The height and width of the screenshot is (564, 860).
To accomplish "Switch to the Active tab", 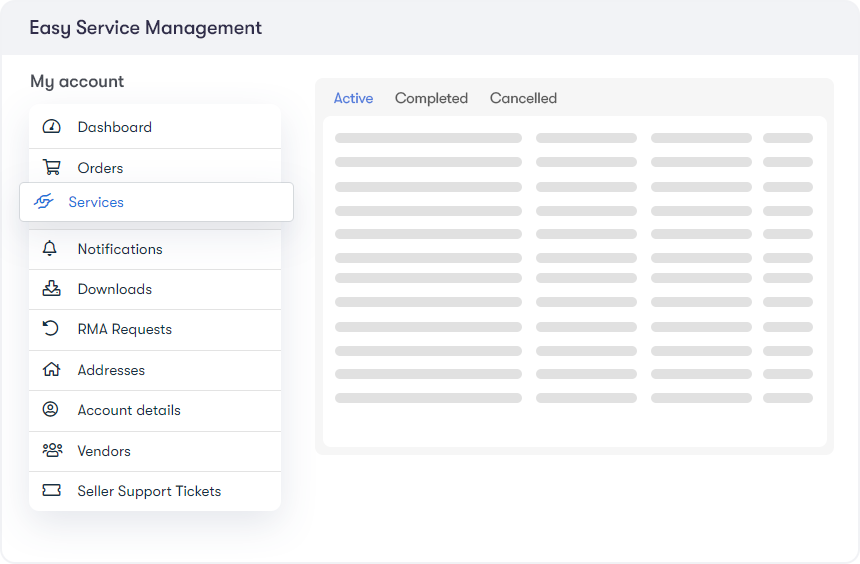I will point(353,98).
